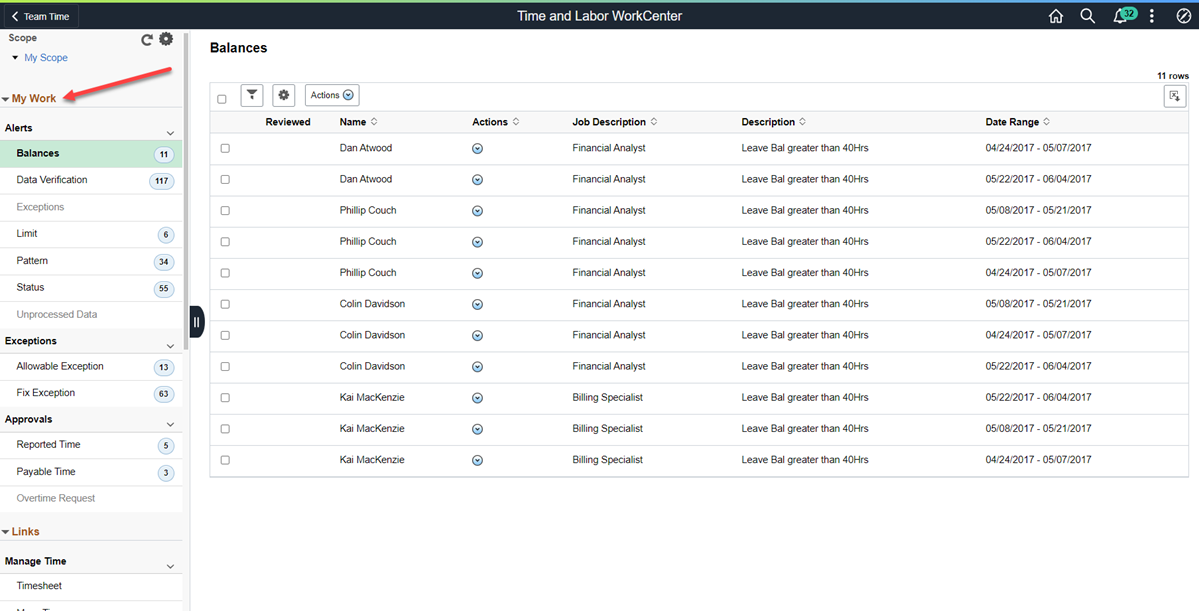Collapse the Alerts group chevron

pos(171,132)
